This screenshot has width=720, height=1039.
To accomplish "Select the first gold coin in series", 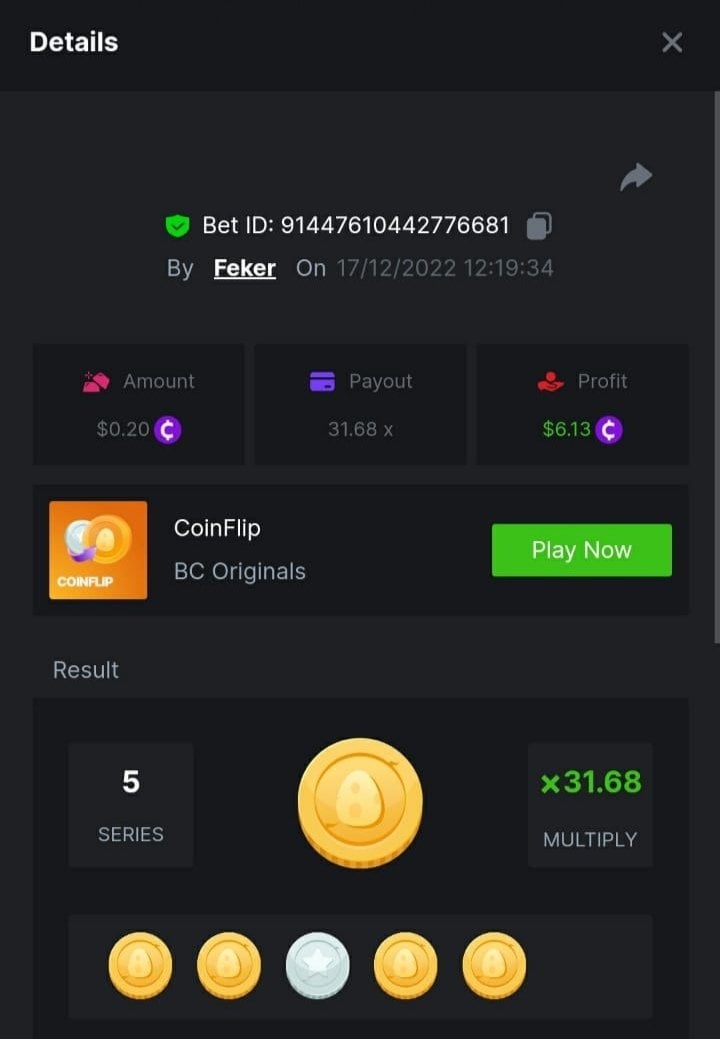I will pyautogui.click(x=140, y=966).
